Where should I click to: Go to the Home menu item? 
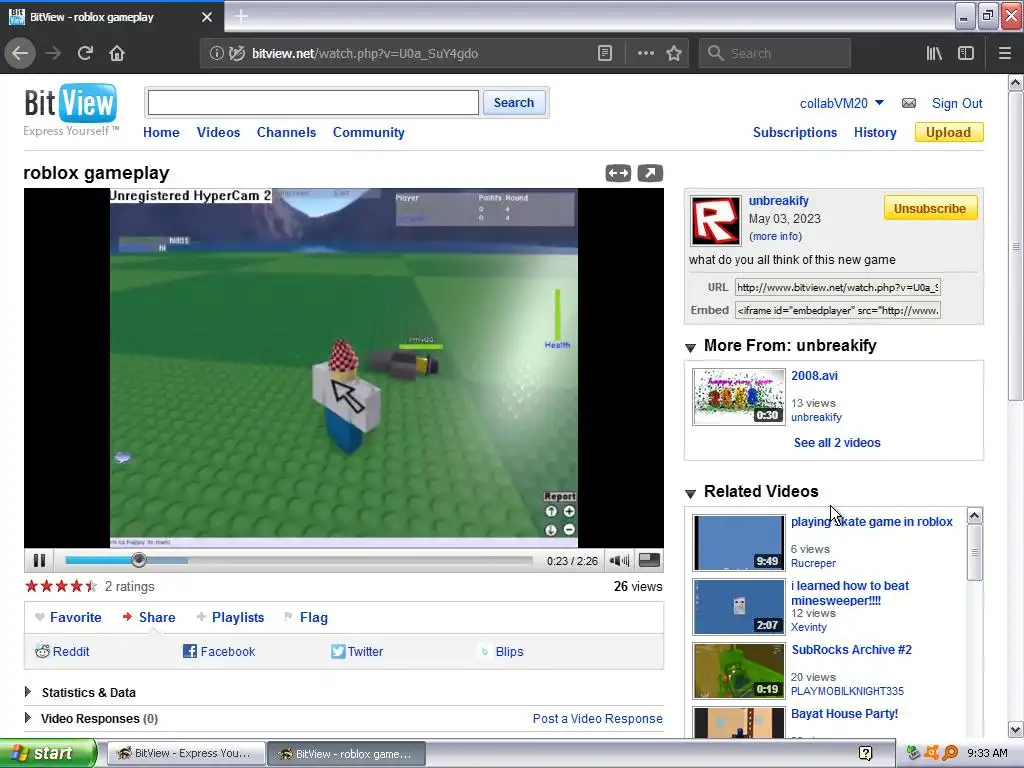click(x=161, y=133)
